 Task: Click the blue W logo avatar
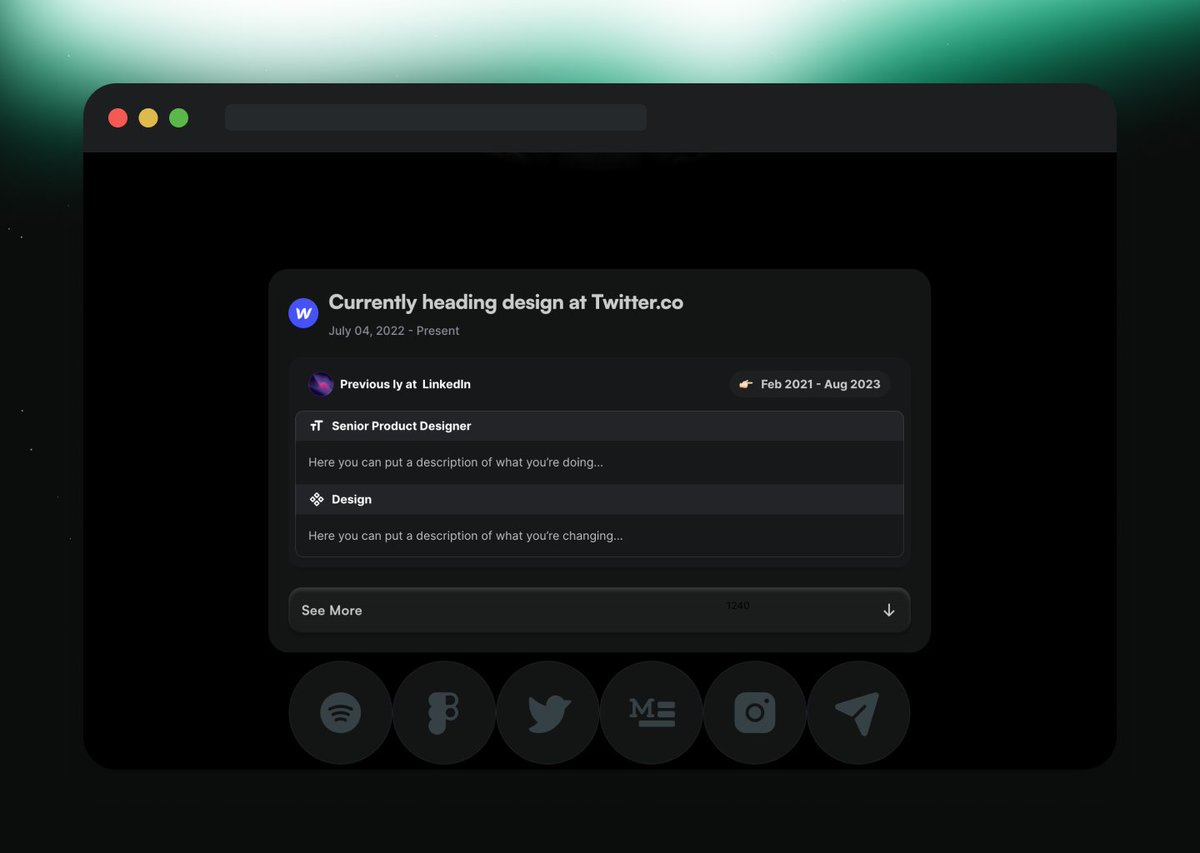[303, 313]
